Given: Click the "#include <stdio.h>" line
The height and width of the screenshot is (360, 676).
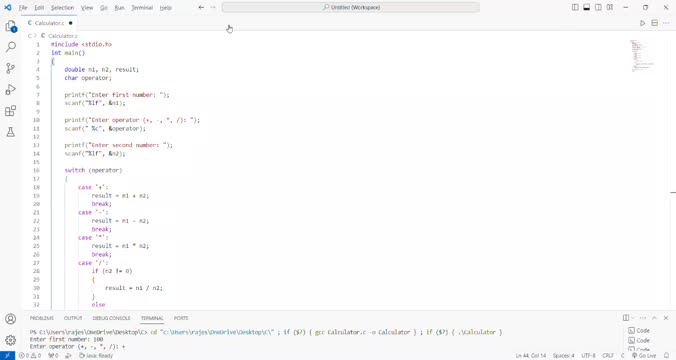Looking at the screenshot, I should 81,44.
